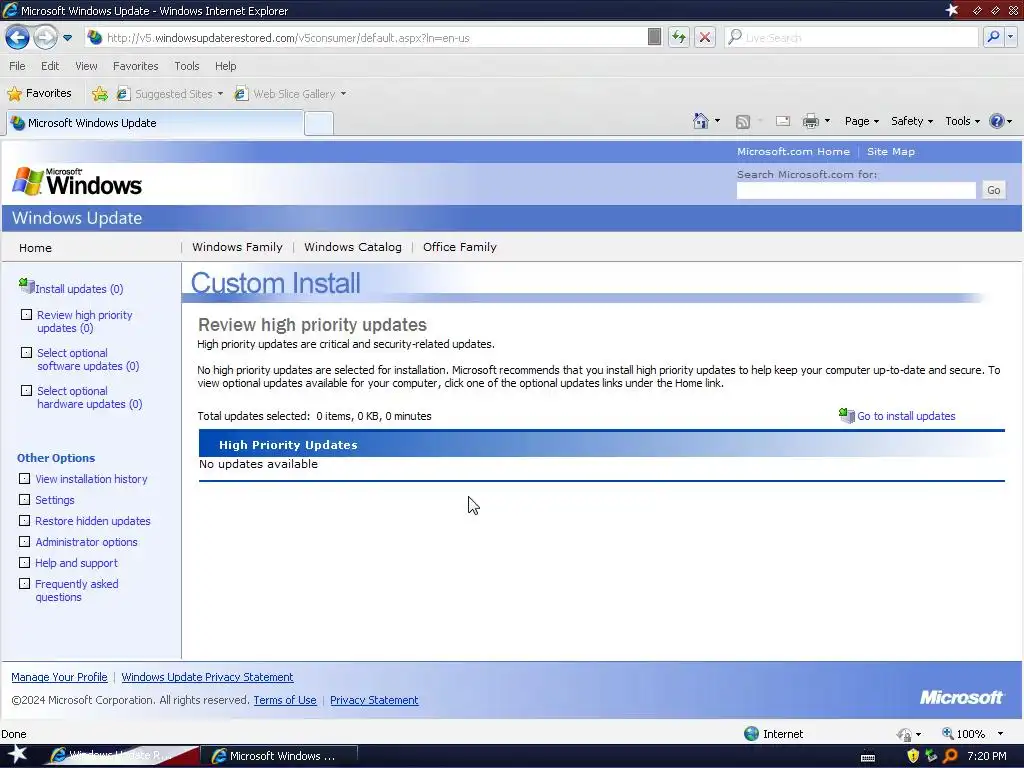The height and width of the screenshot is (768, 1024).
Task: Open Help and support link
Action: tap(76, 562)
